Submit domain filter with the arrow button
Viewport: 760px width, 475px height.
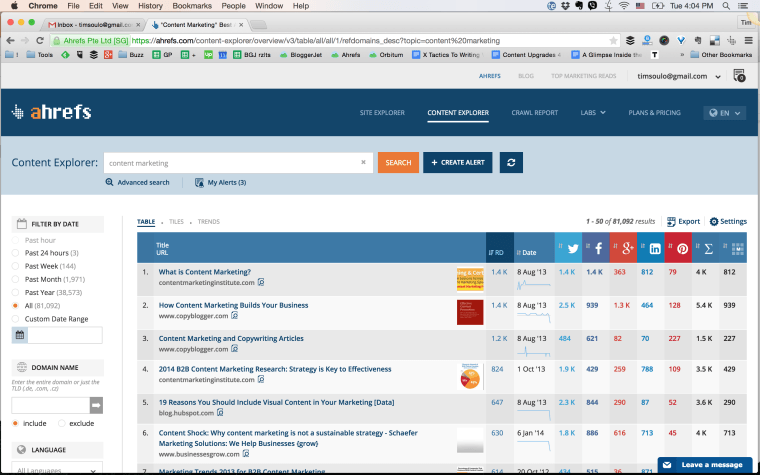click(x=96, y=406)
